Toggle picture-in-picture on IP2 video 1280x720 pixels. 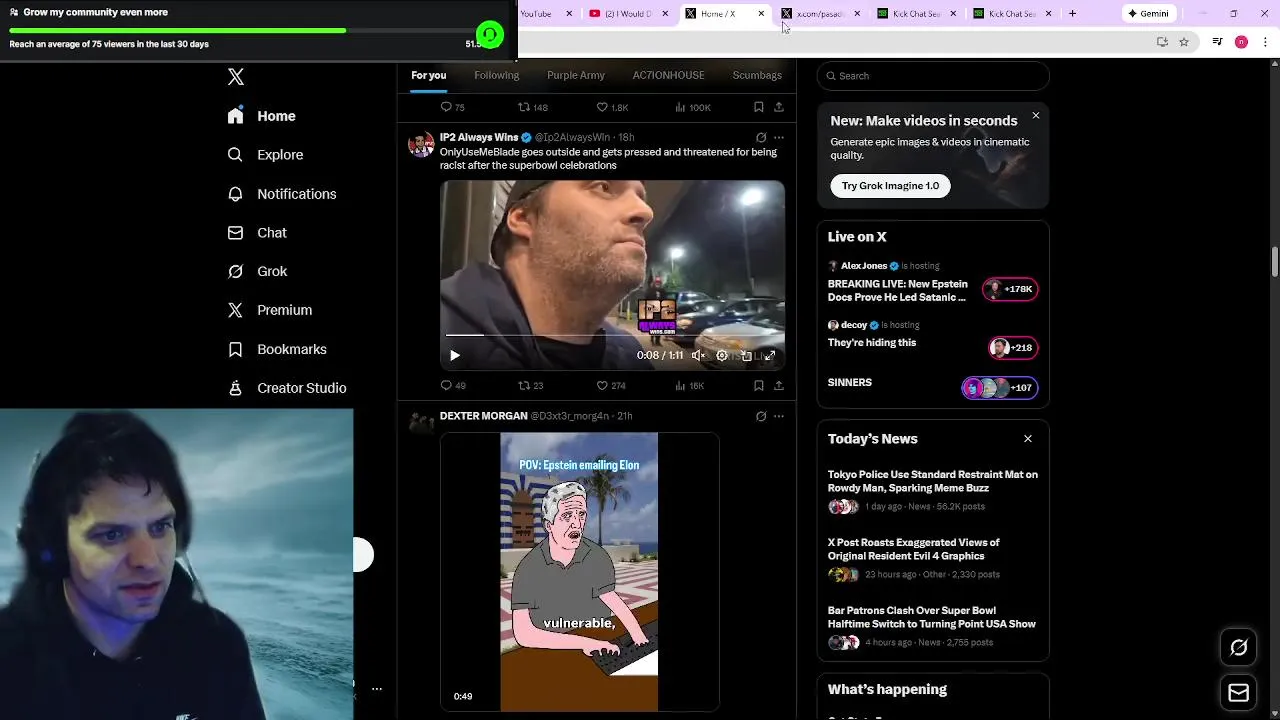point(746,355)
